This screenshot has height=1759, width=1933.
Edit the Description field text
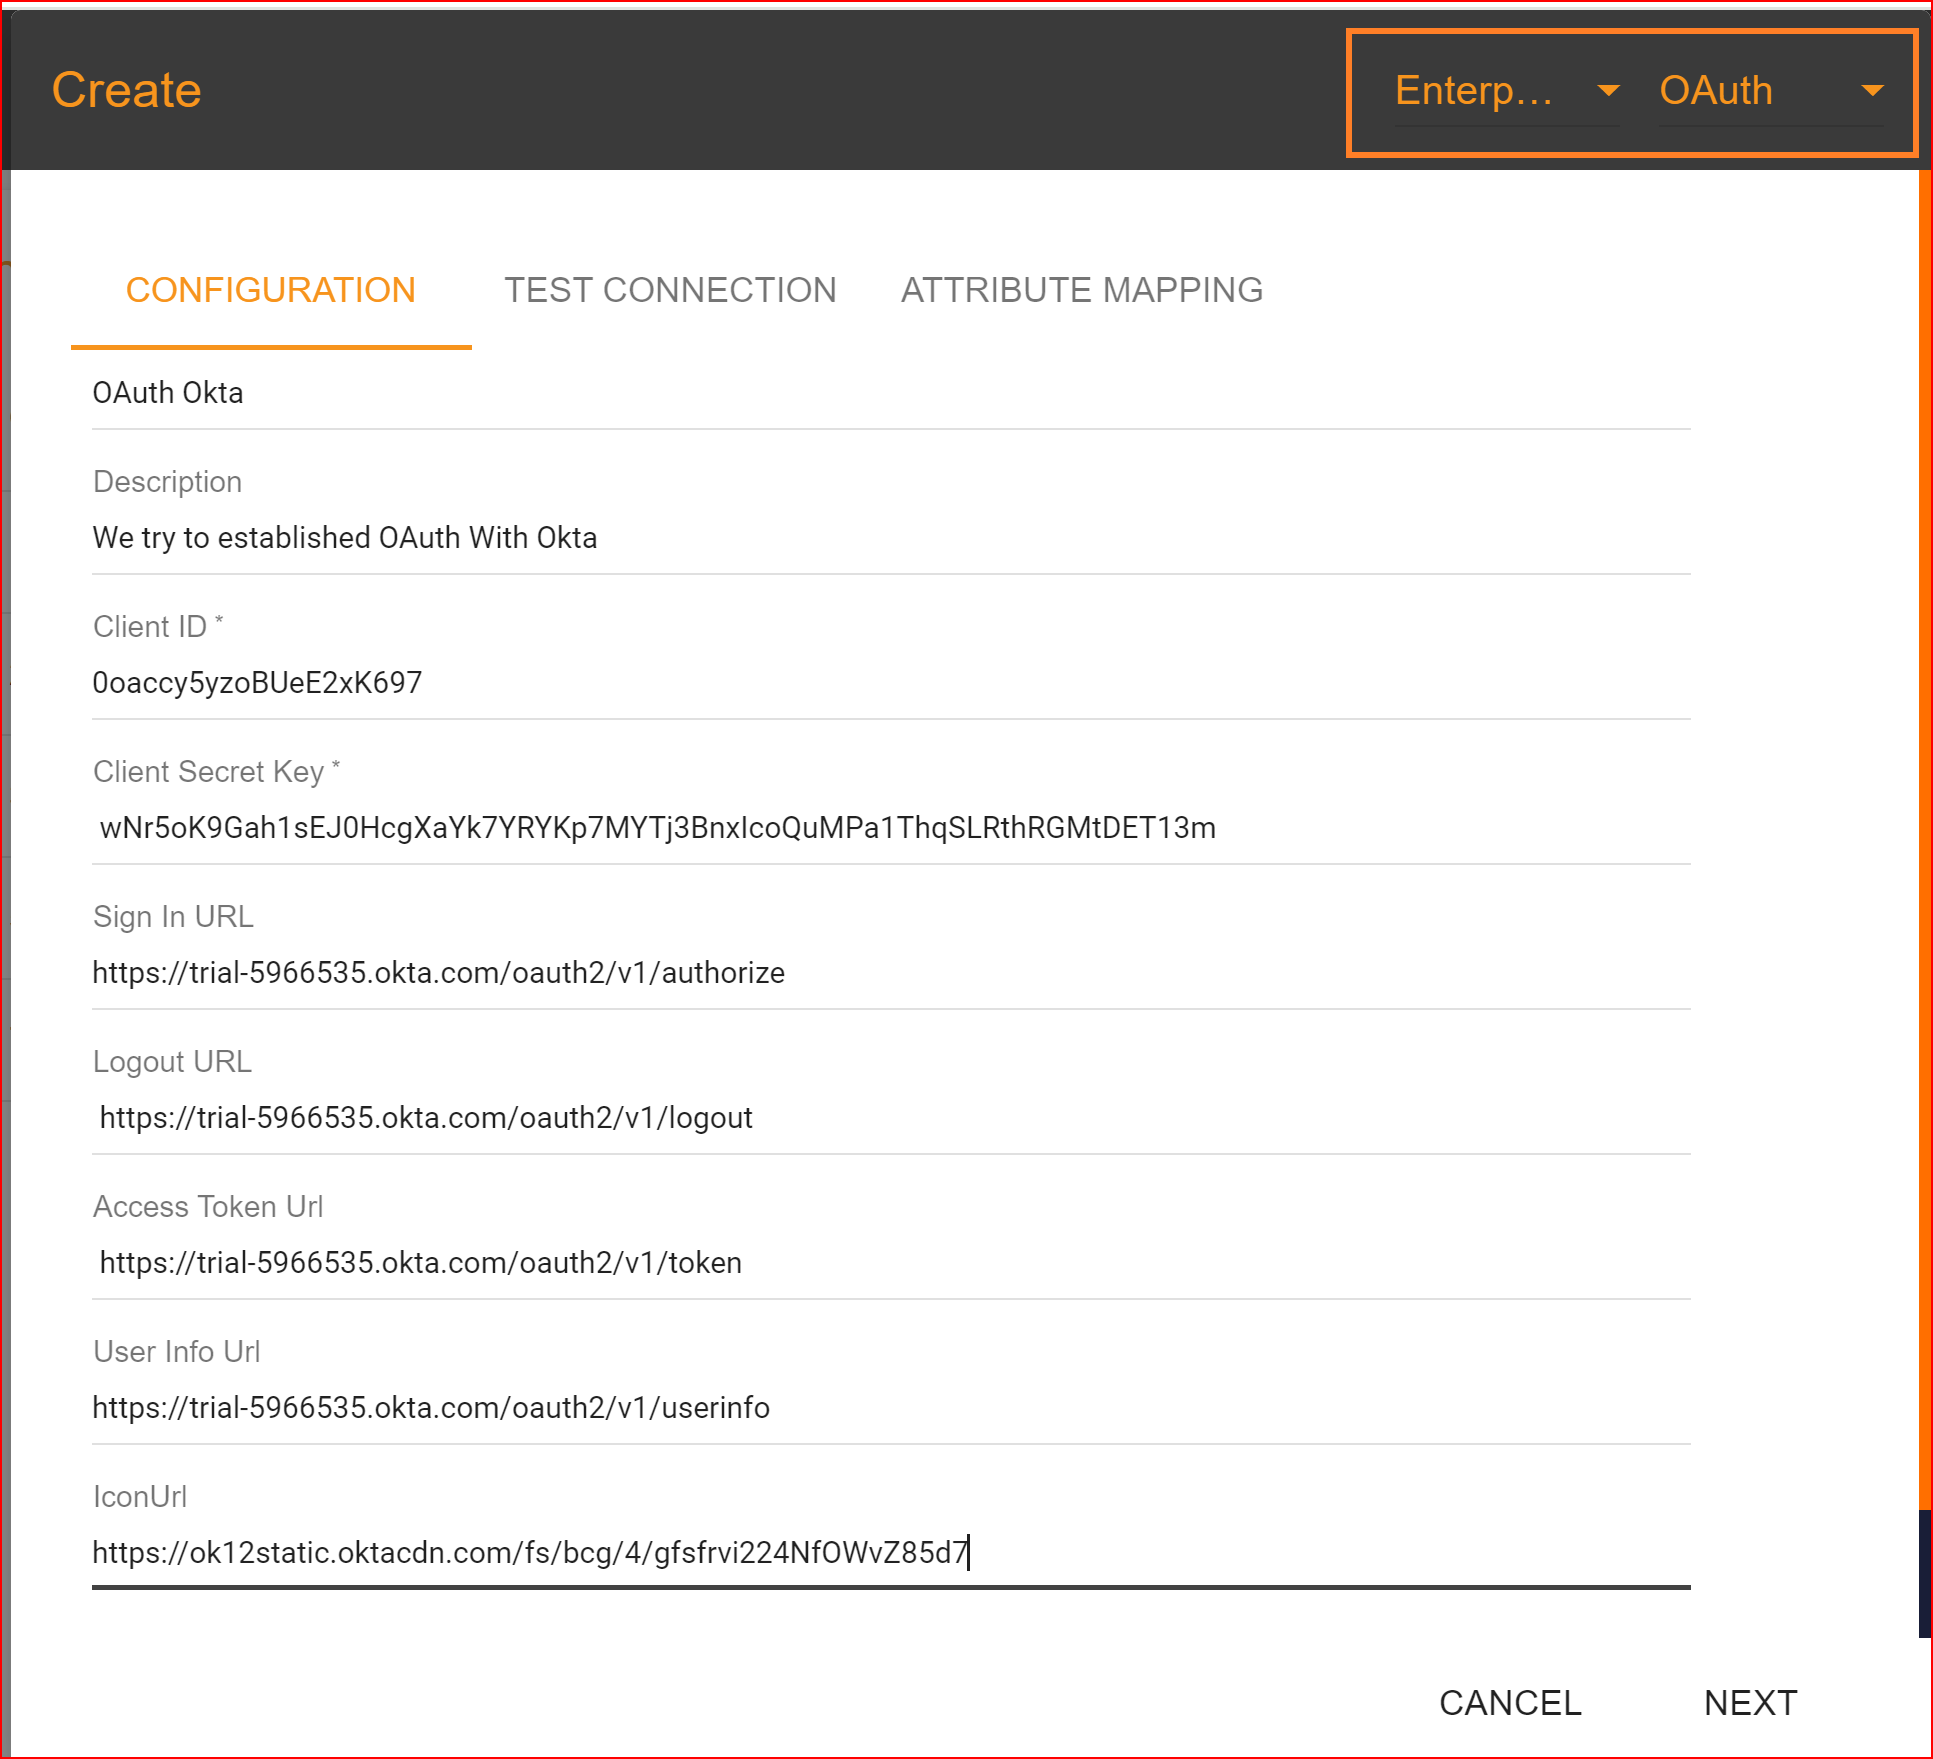pyautogui.click(x=891, y=538)
